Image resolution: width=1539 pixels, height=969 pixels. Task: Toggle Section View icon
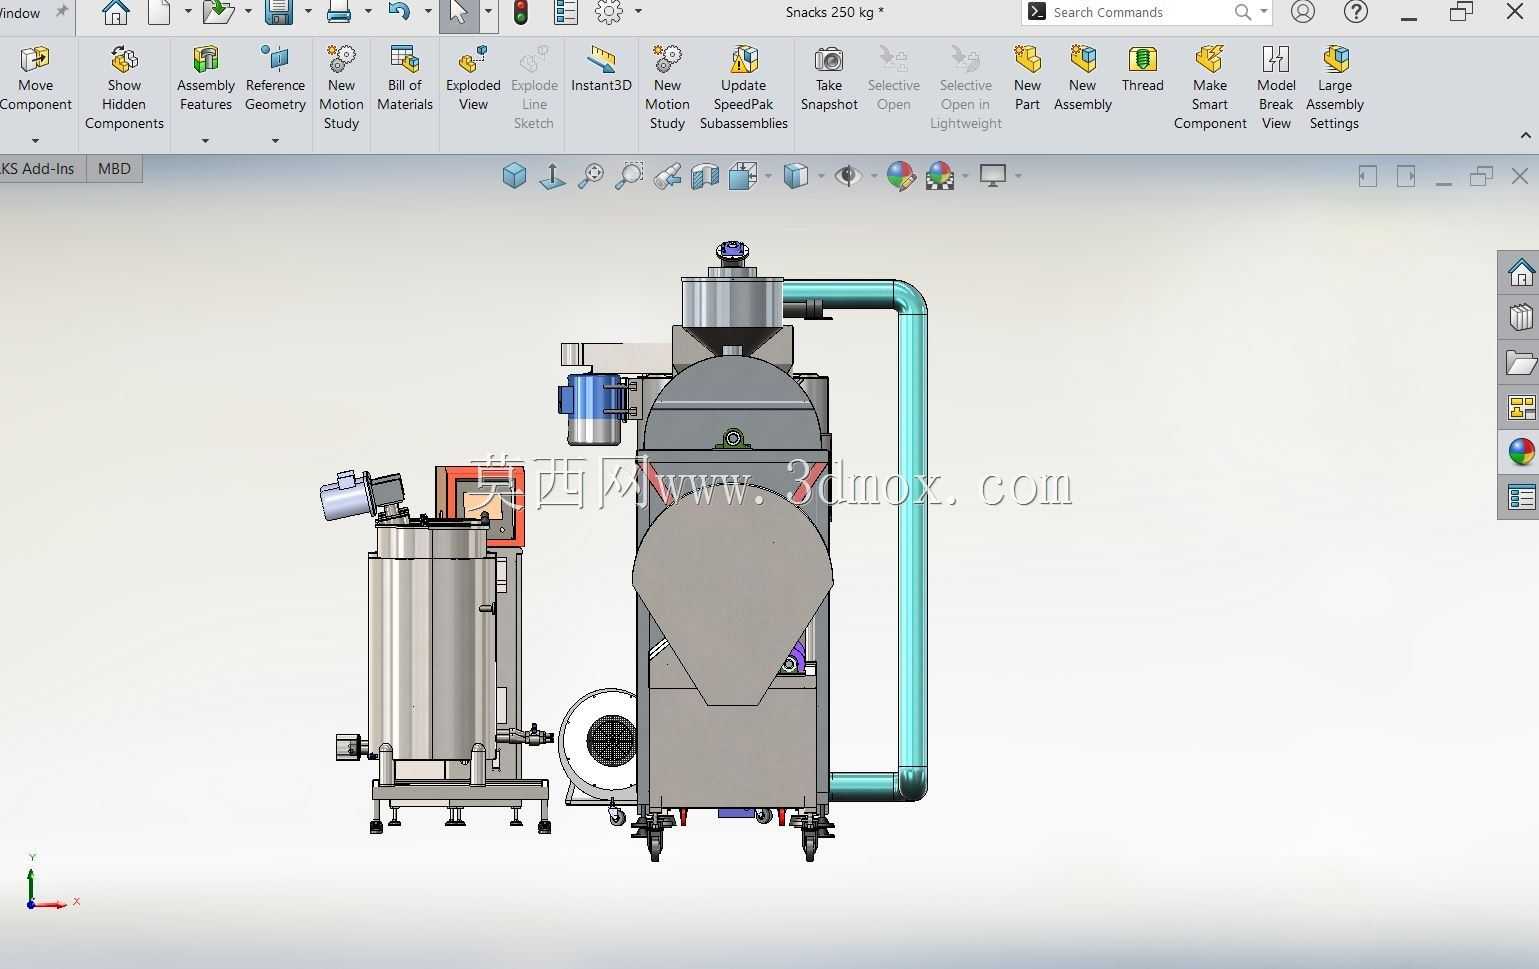pos(705,176)
